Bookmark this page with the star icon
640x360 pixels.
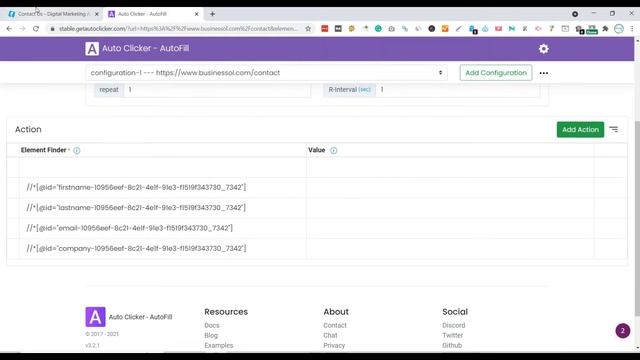point(308,29)
